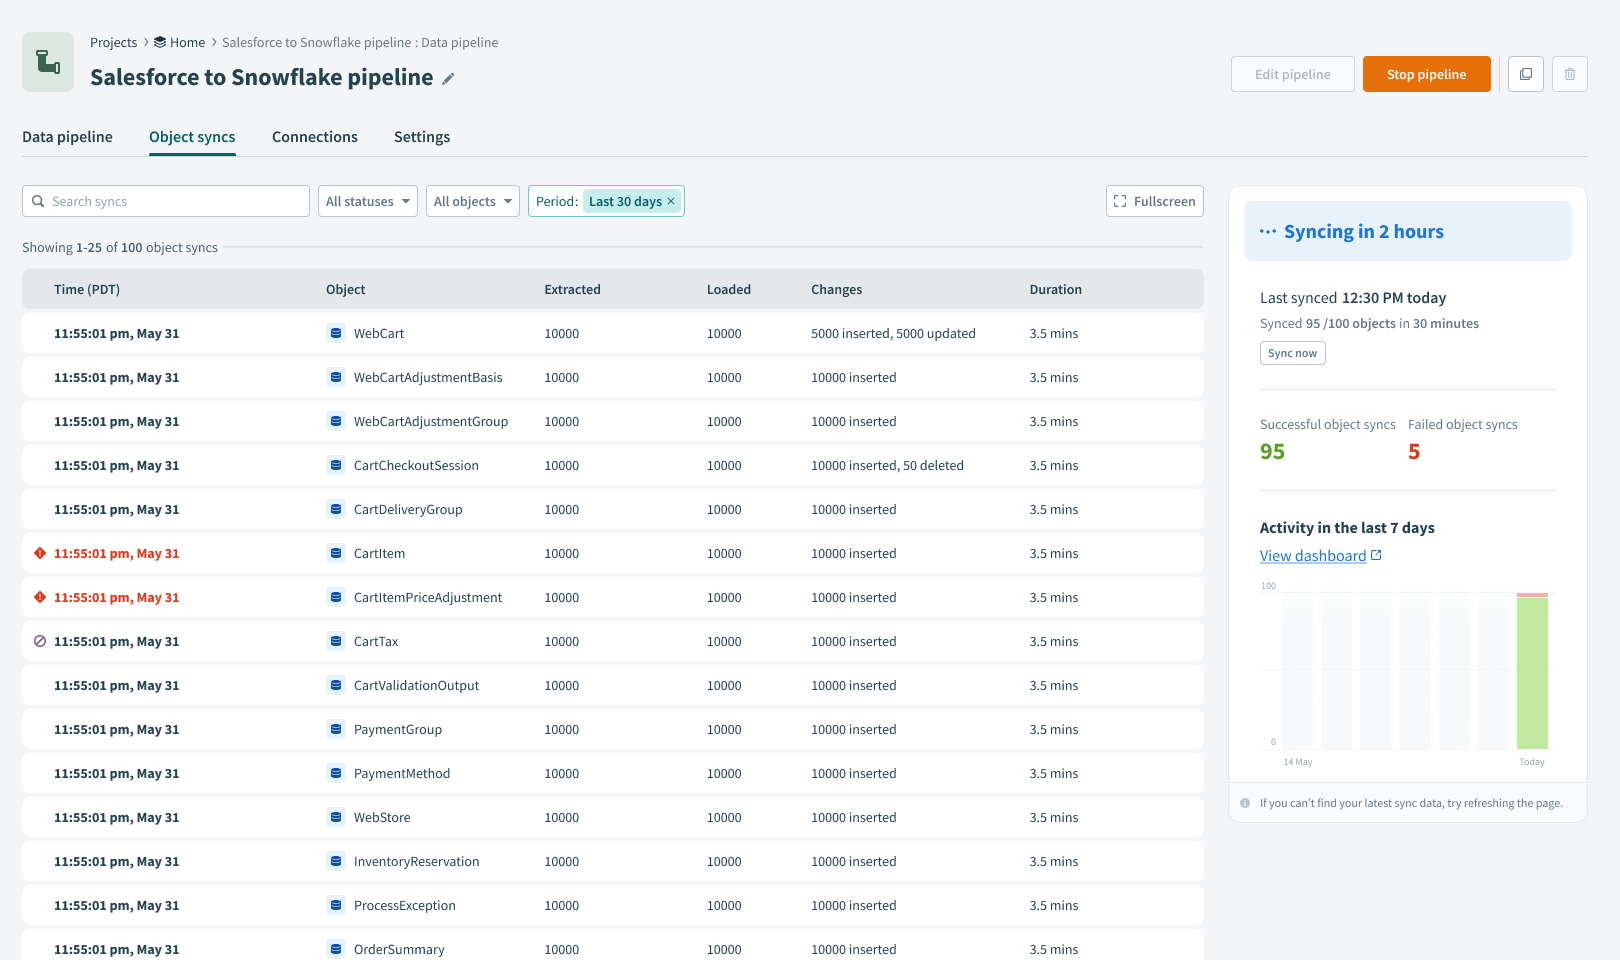Click the CartTax object name
This screenshot has height=960, width=1620.
(x=376, y=641)
